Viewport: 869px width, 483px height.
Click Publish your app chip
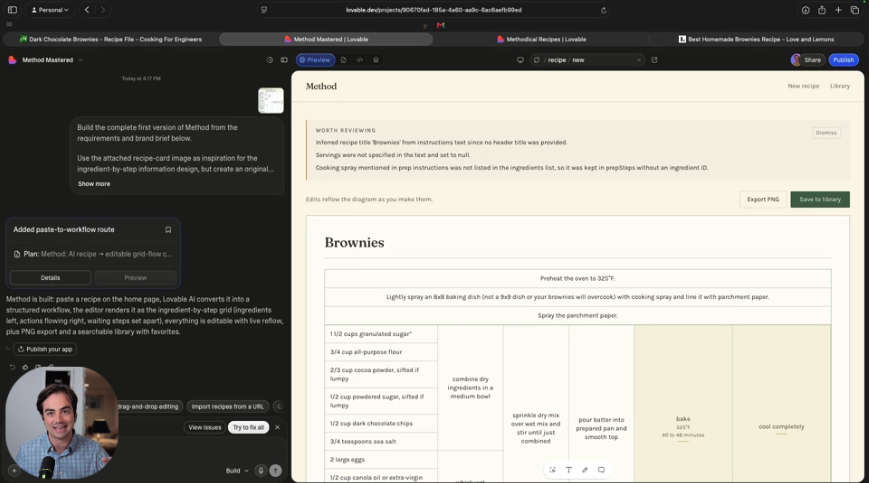[x=45, y=350]
